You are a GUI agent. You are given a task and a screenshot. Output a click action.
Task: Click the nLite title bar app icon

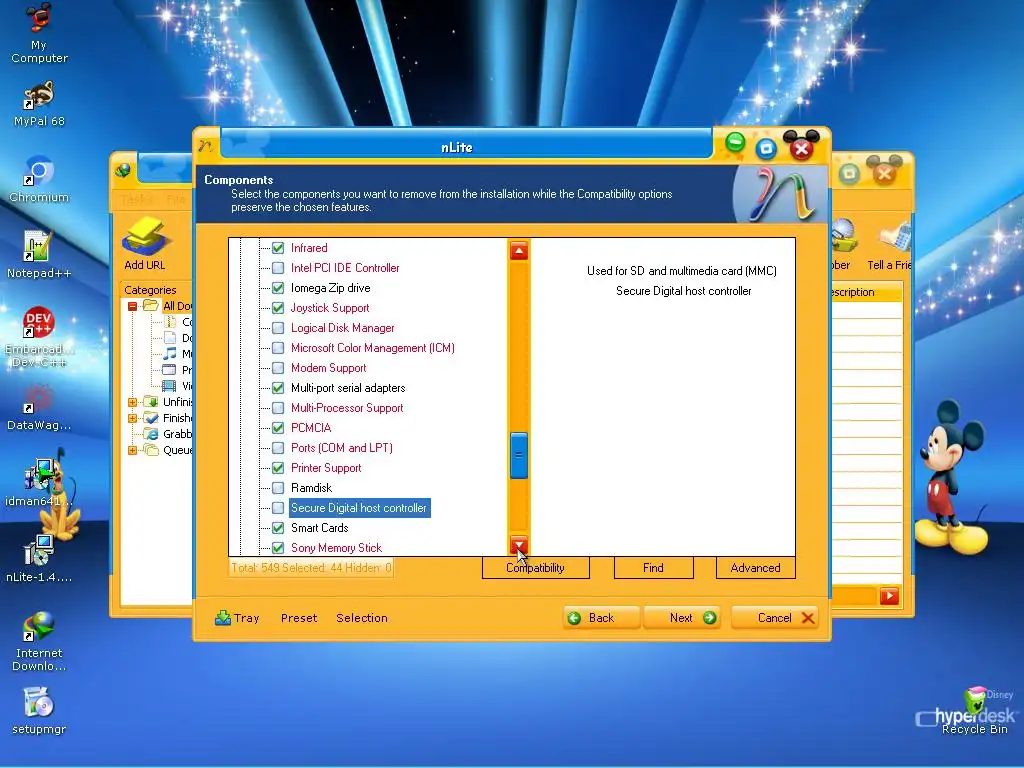206,146
